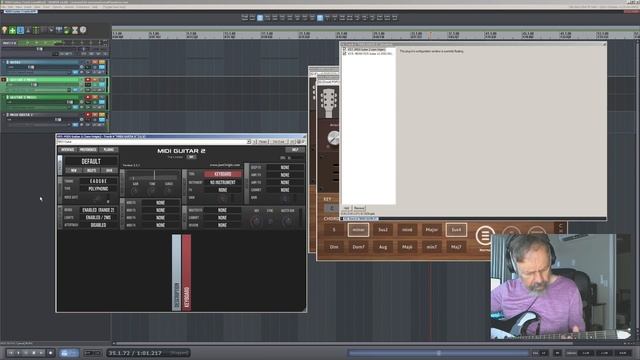640x360 pixels.
Task: Select the DESTRUCTION vertical tab in MIDI Guitar 2
Action: click(176, 272)
